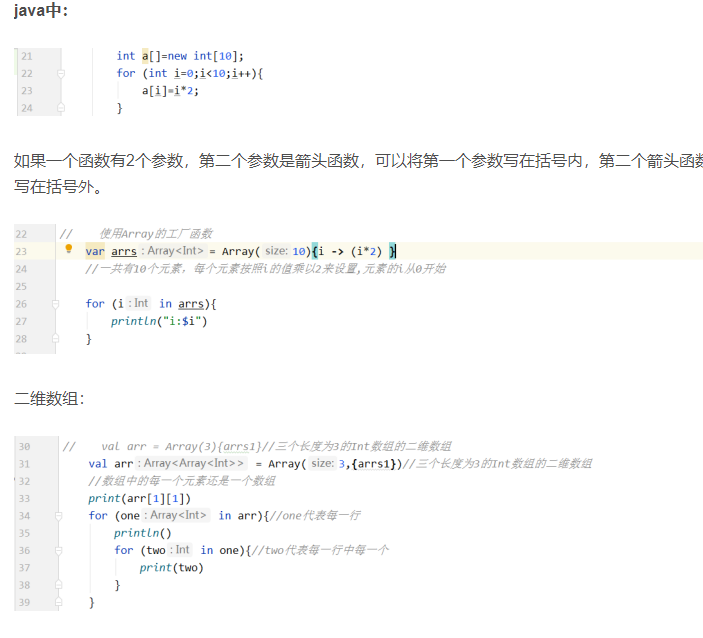
Task: Collapse the 'for (two in one)' fold marker on line 36
Action: tap(58, 551)
